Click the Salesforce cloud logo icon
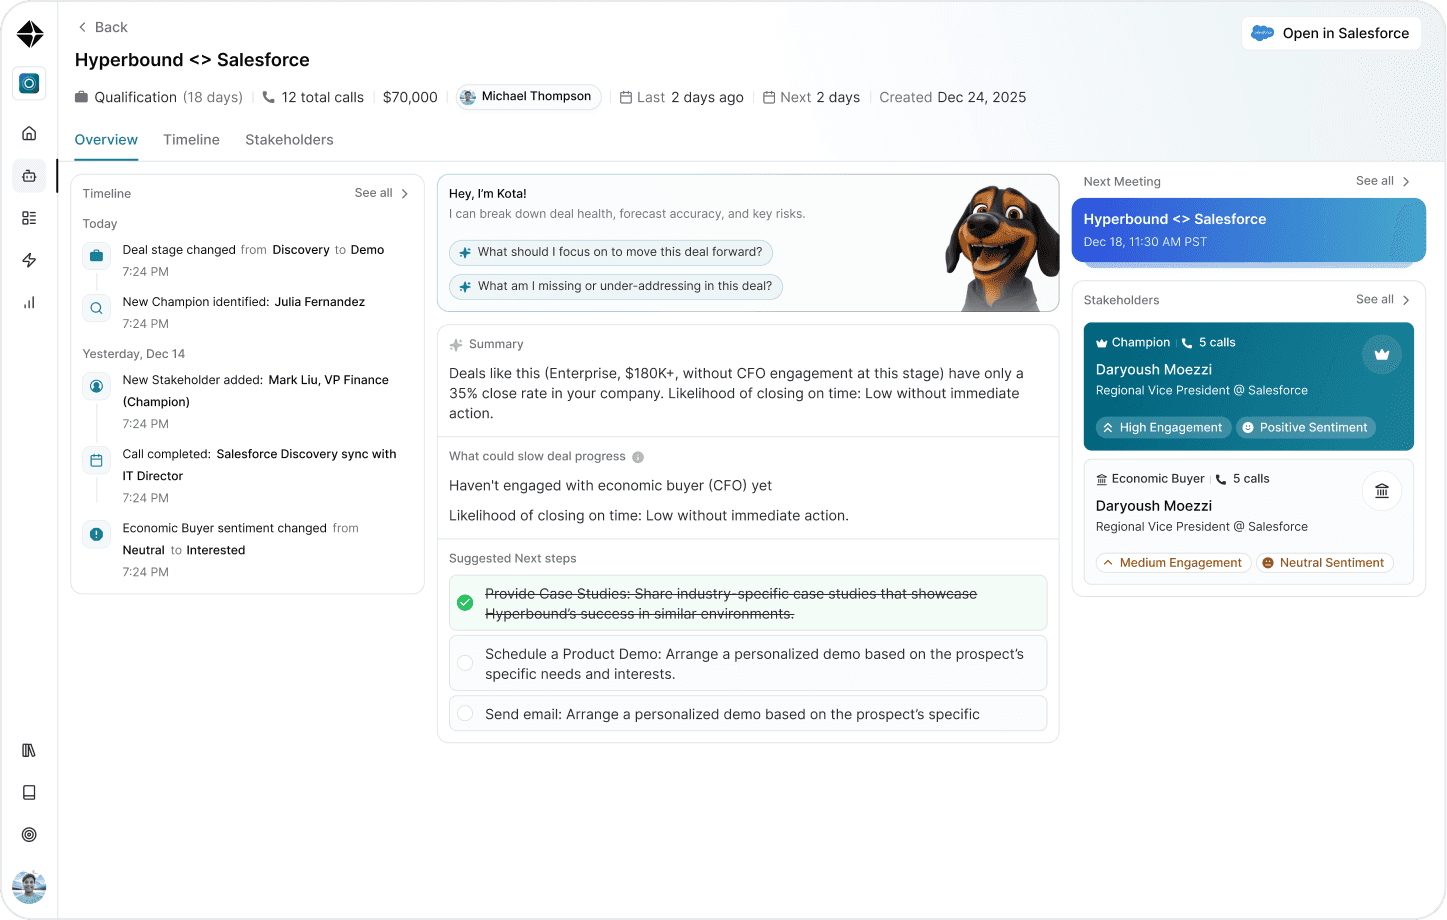 coord(1263,33)
